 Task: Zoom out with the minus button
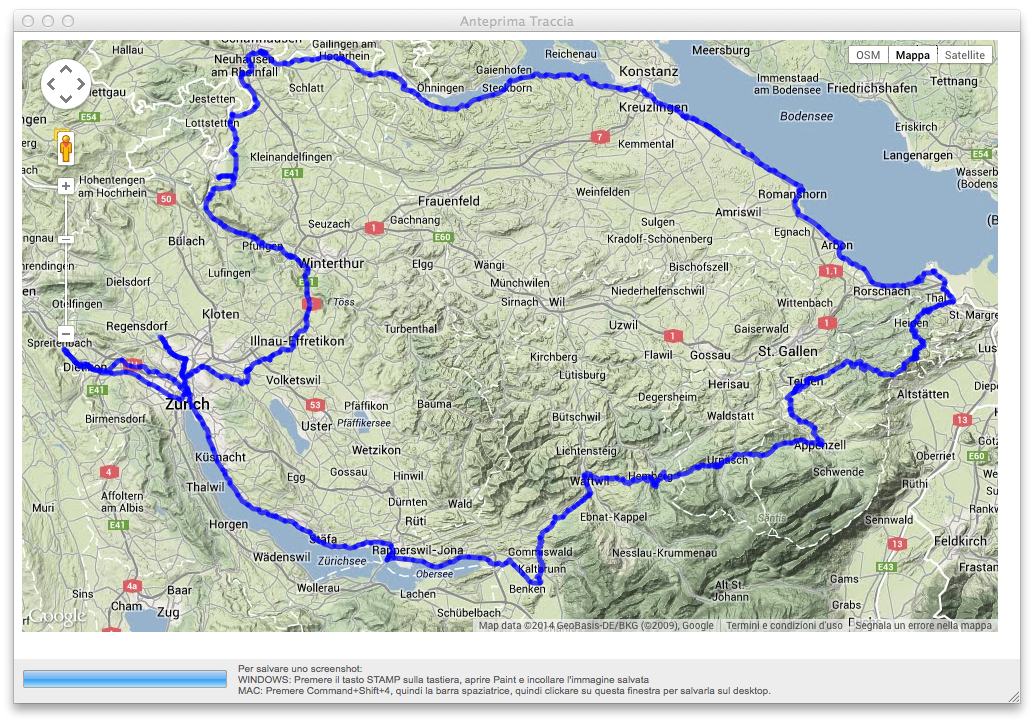[66, 333]
